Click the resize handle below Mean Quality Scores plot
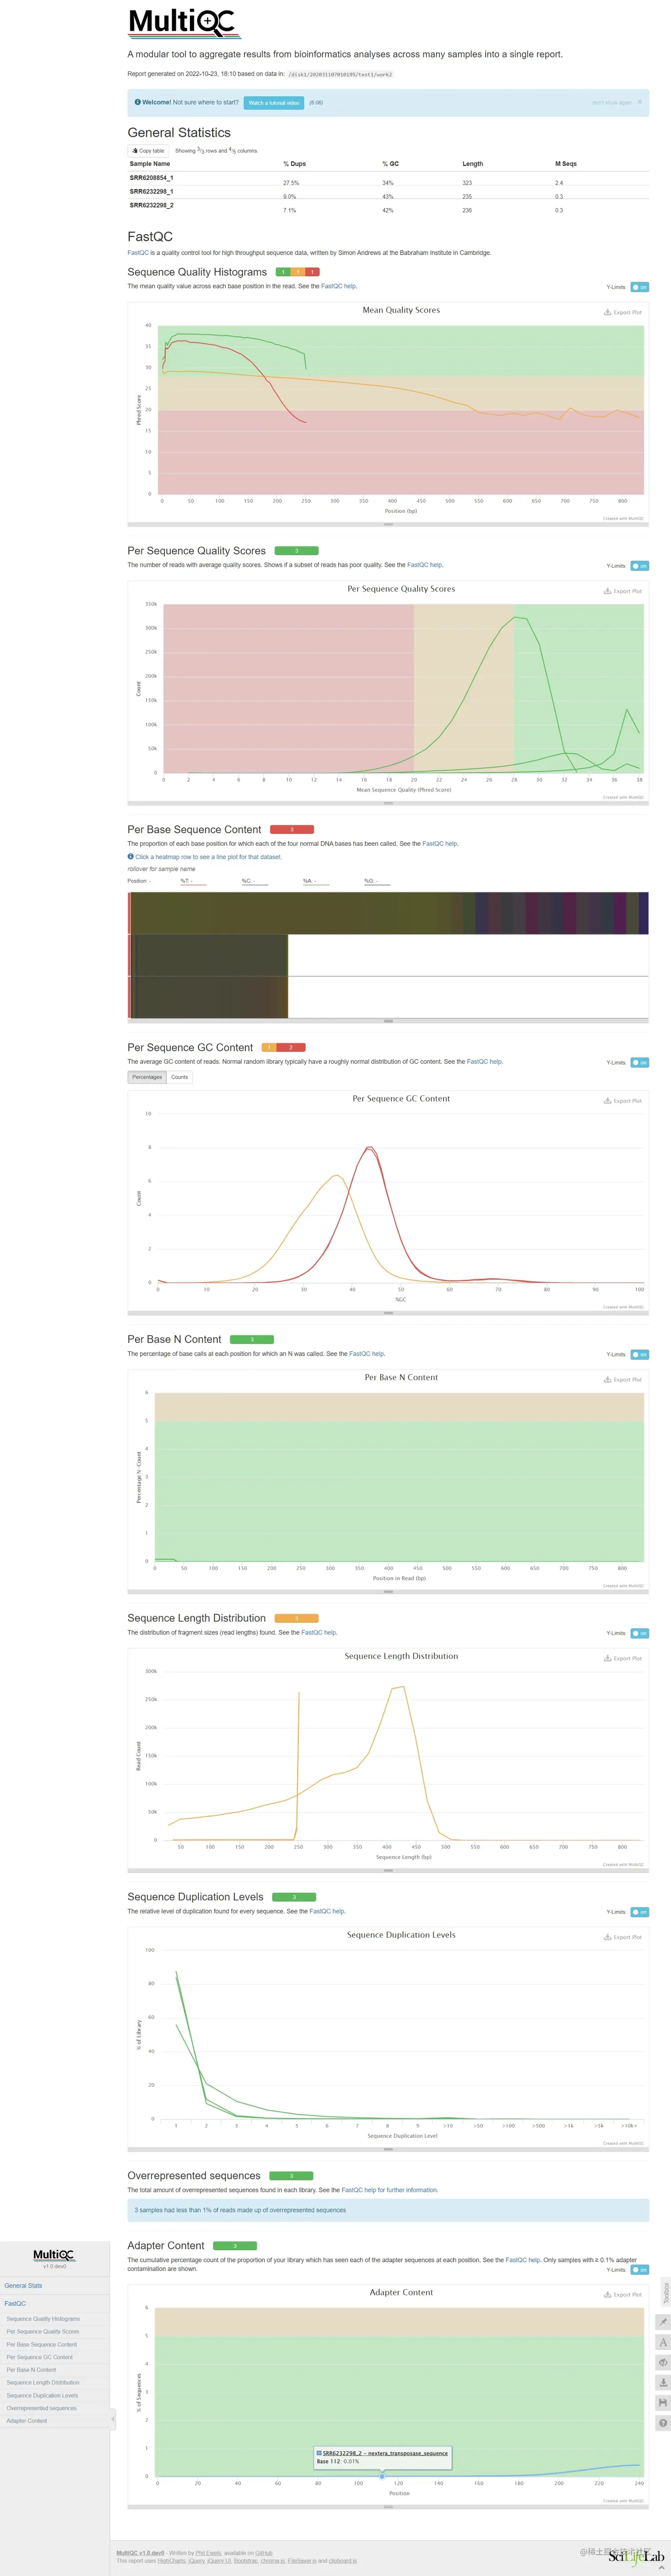Viewport: 671px width, 2576px height. coord(388,524)
